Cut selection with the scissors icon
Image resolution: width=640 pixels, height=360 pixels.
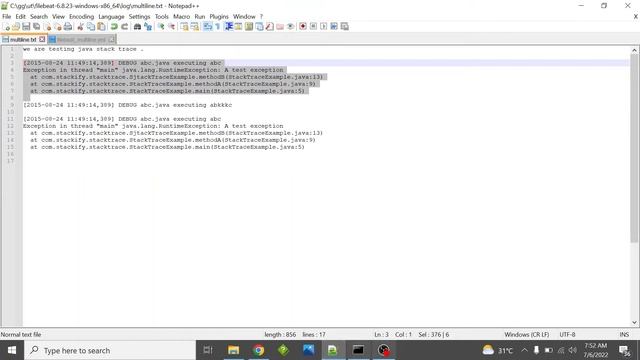point(80,27)
